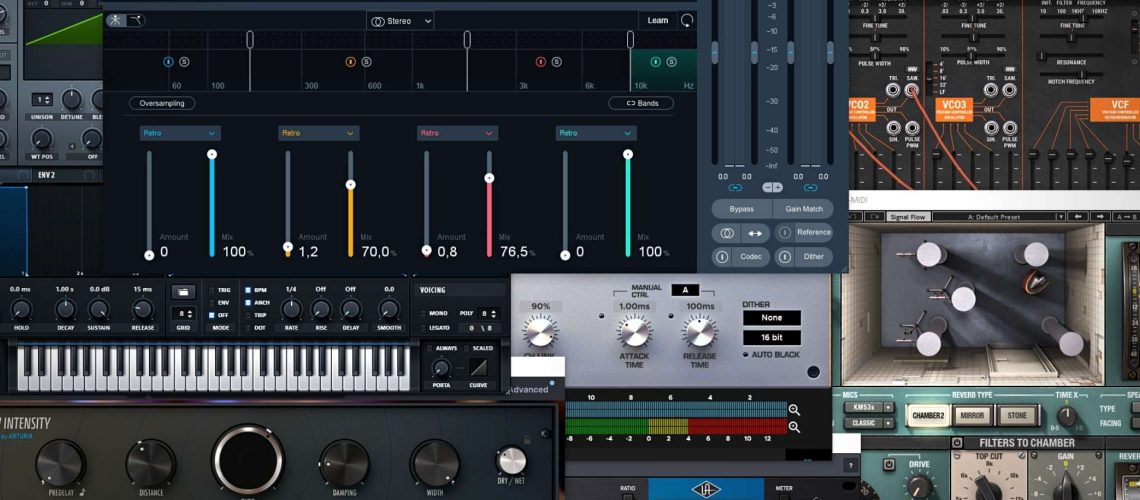Solo the orange band with S icon
The height and width of the screenshot is (500, 1140).
pos(366,62)
